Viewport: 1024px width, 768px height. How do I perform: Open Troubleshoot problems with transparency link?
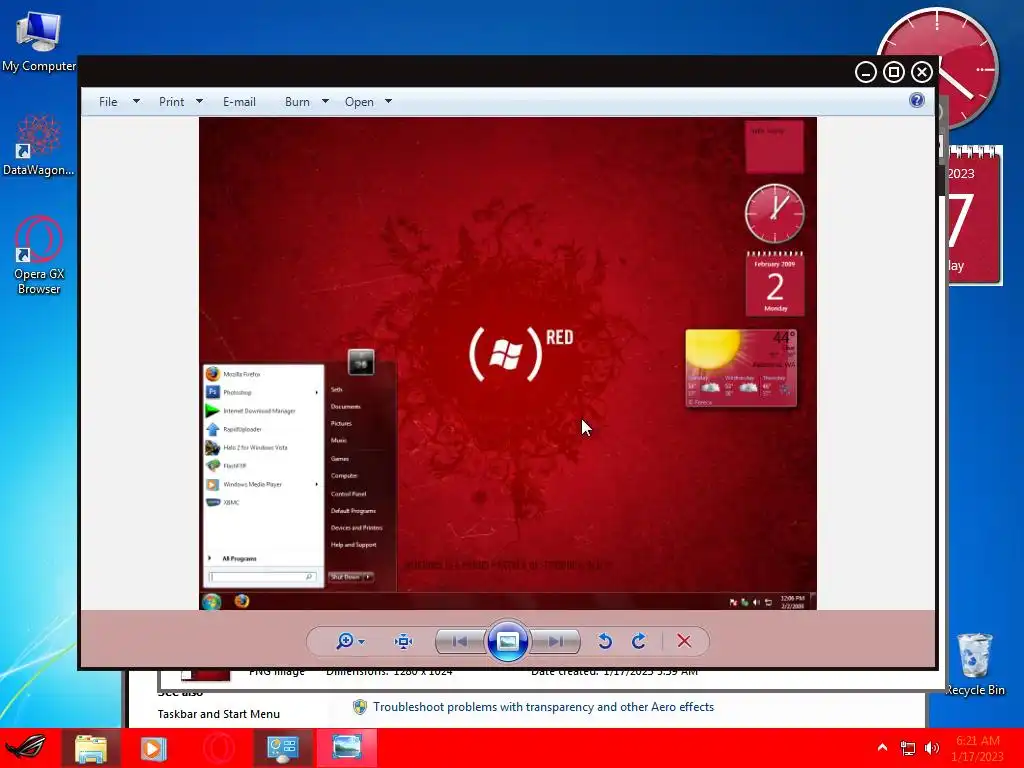(x=543, y=707)
